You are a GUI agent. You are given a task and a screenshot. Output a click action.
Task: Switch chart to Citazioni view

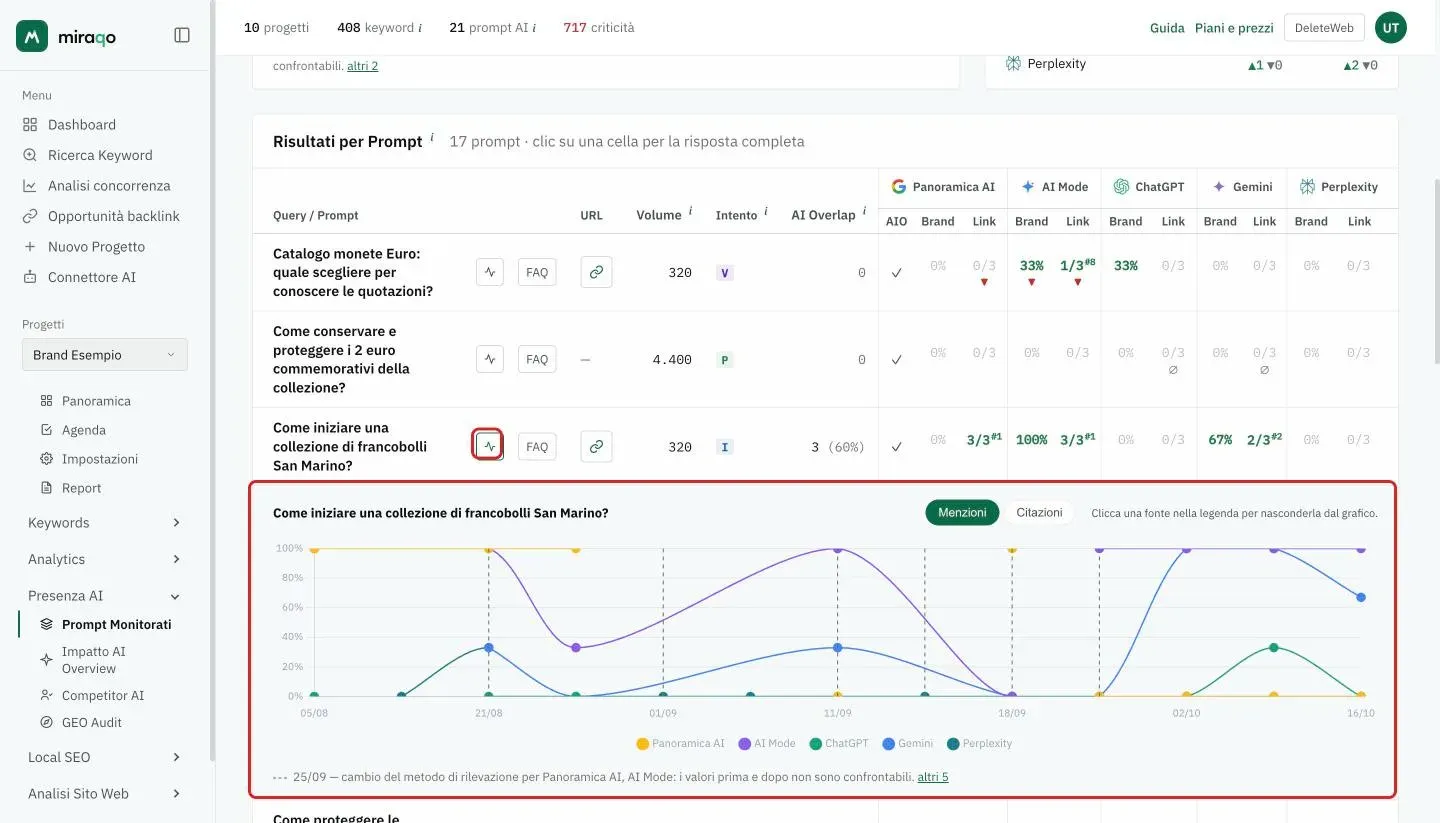[x=1039, y=512]
